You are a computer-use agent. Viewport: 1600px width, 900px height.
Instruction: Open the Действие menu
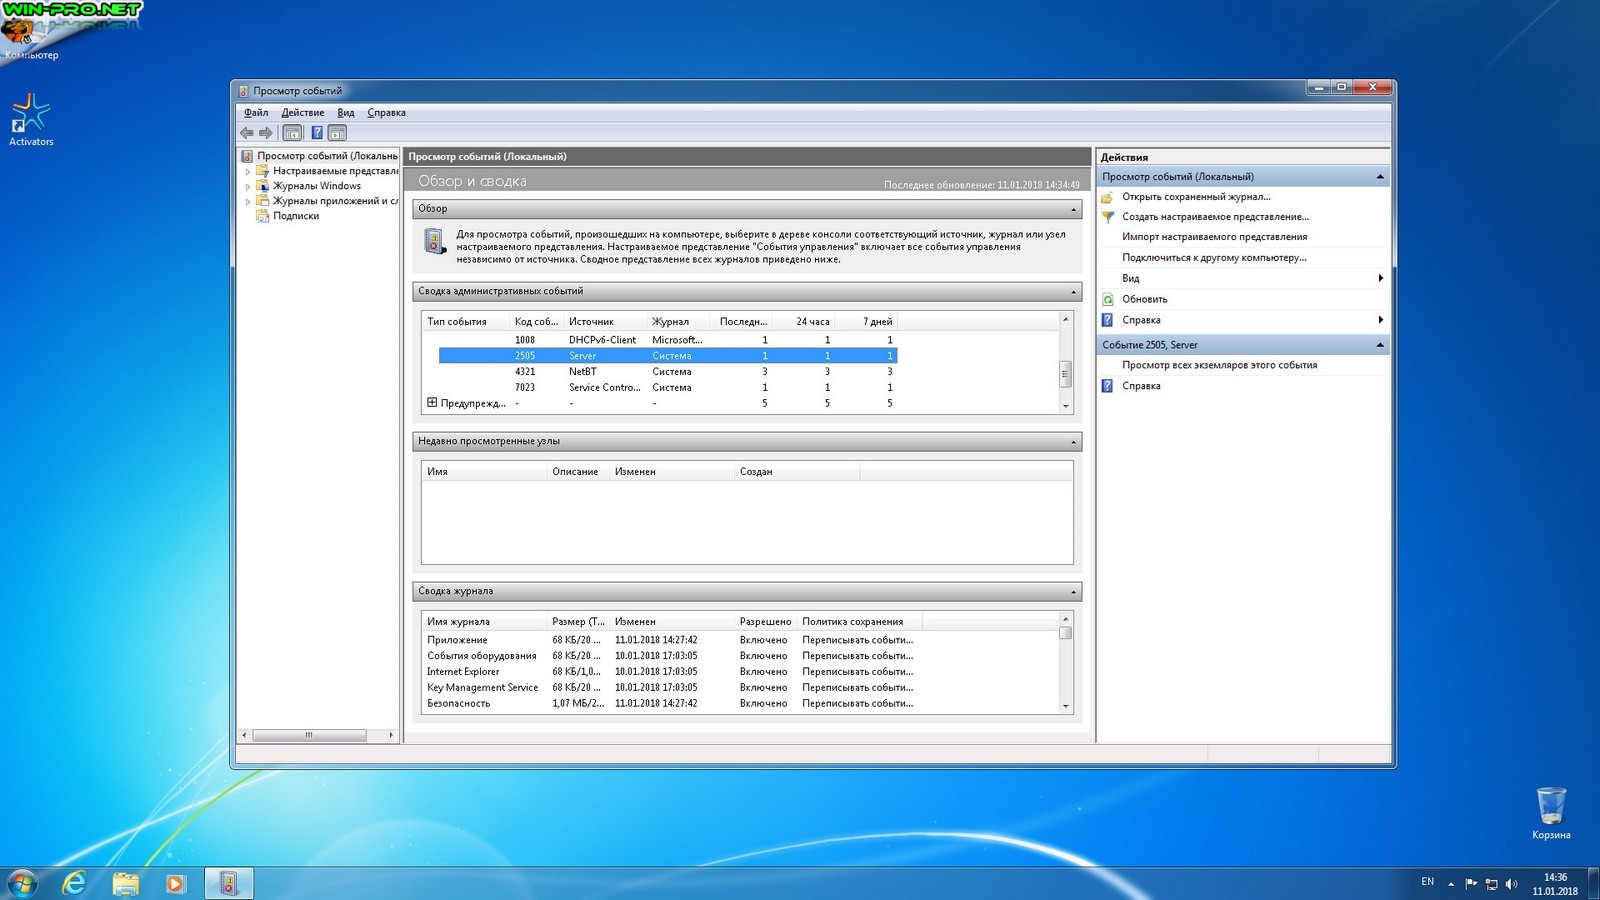click(302, 113)
